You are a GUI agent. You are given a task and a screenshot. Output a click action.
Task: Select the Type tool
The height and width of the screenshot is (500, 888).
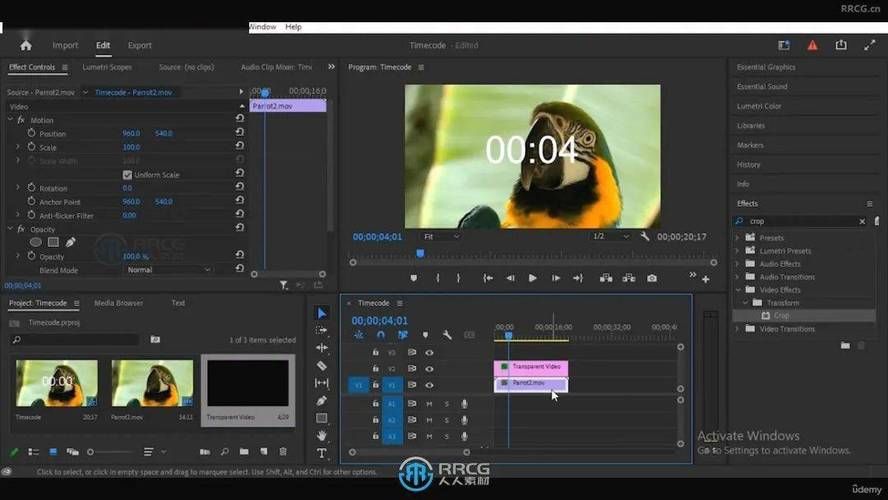[322, 453]
